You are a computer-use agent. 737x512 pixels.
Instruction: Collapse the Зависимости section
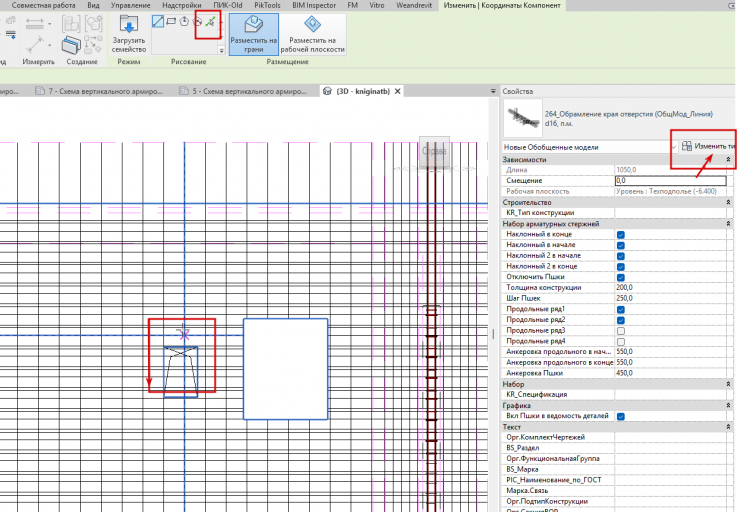point(728,160)
